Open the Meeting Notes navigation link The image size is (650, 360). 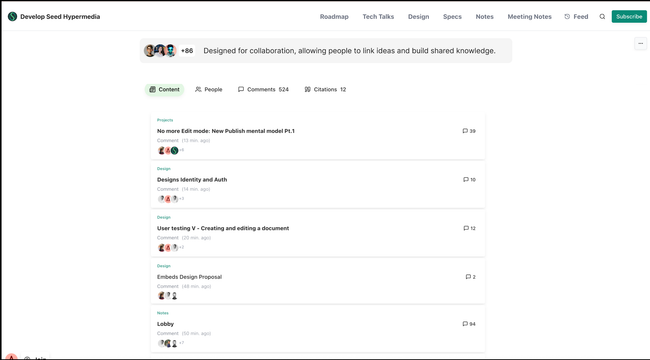pyautogui.click(x=529, y=17)
